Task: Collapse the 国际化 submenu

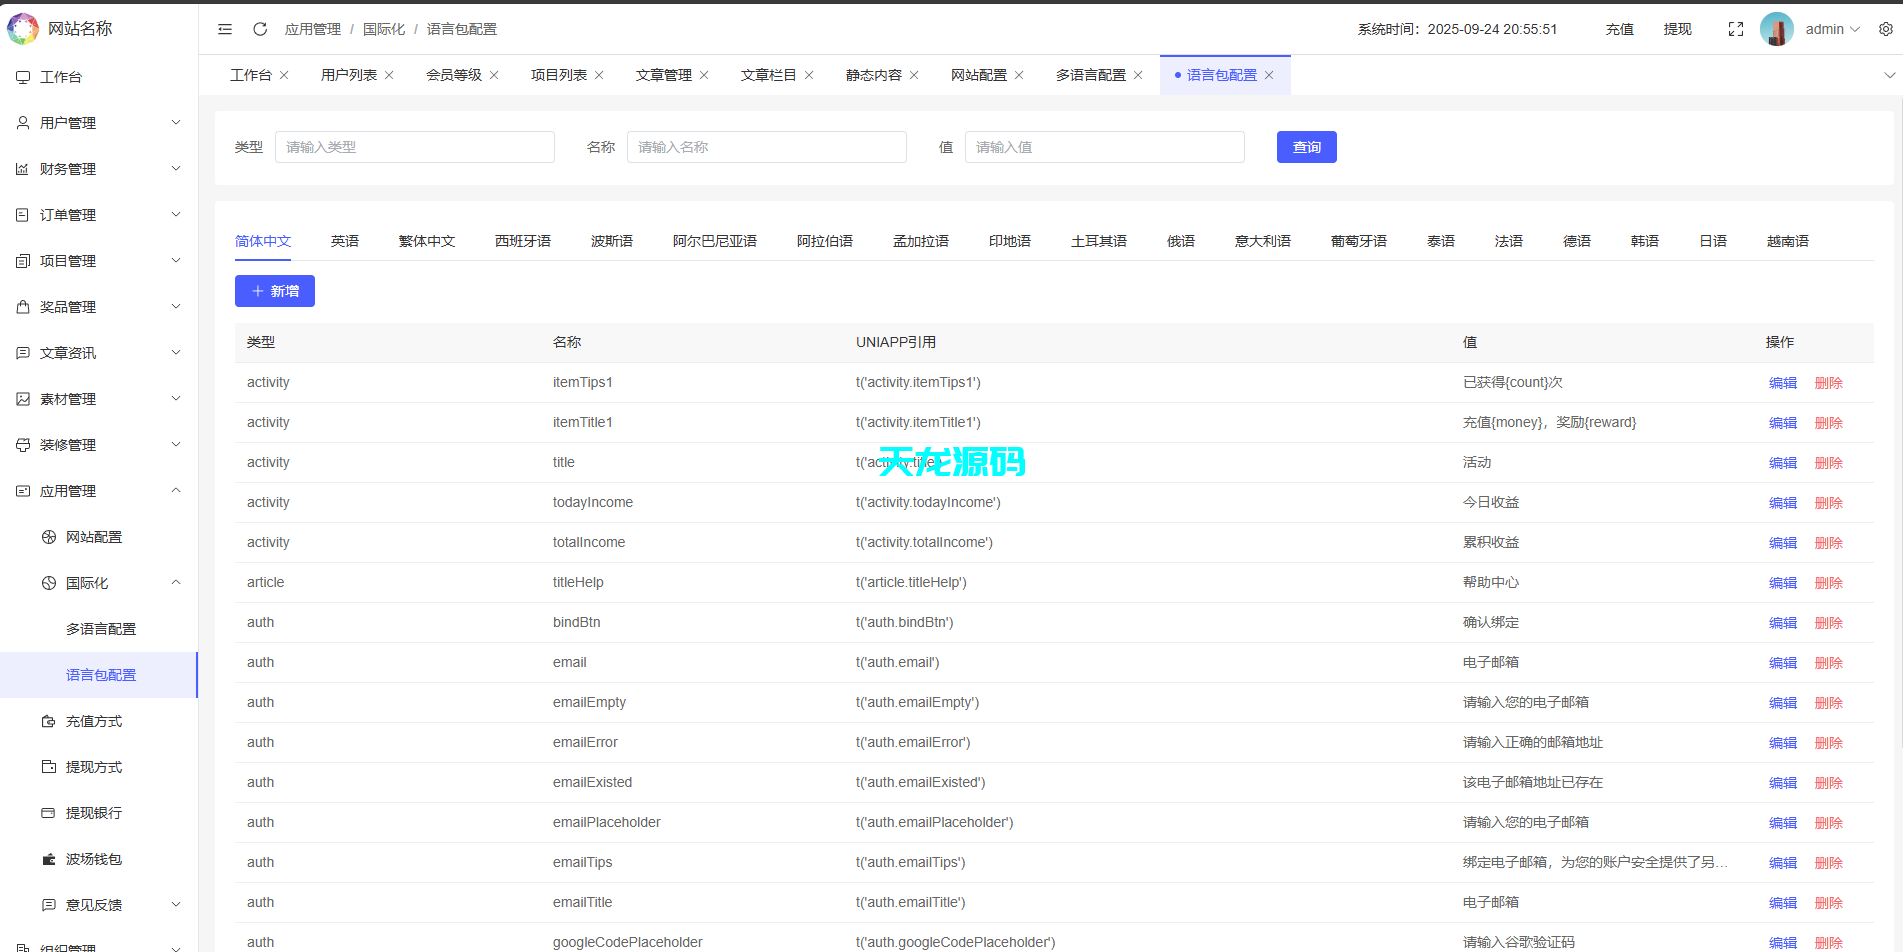Action: point(176,582)
